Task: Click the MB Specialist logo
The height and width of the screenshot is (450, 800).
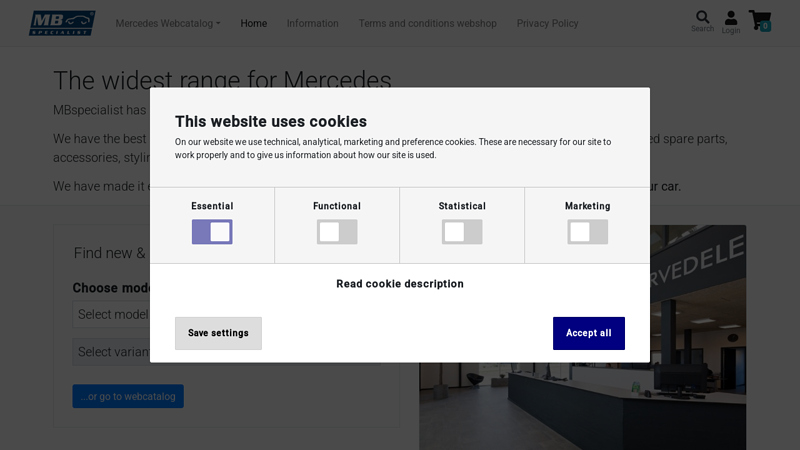Action: tap(62, 23)
